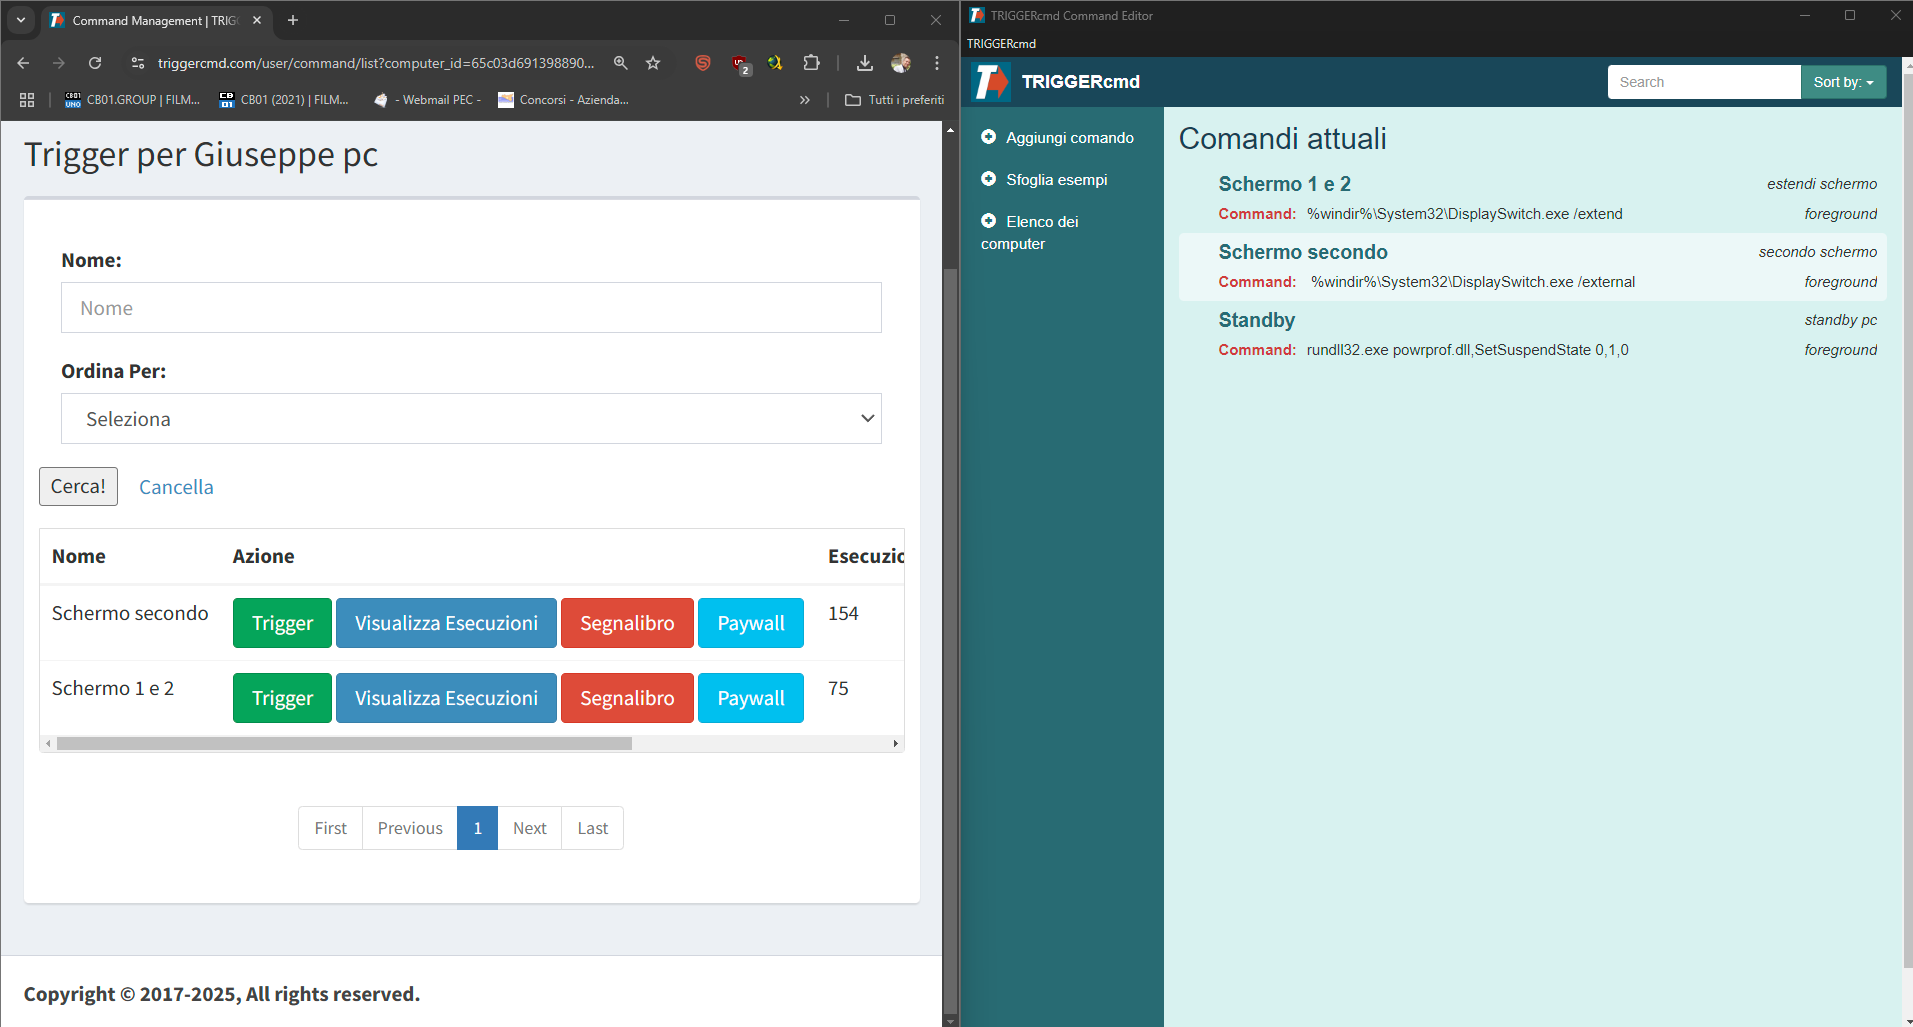Click the address bar URL field
The height and width of the screenshot is (1027, 1913).
376,63
